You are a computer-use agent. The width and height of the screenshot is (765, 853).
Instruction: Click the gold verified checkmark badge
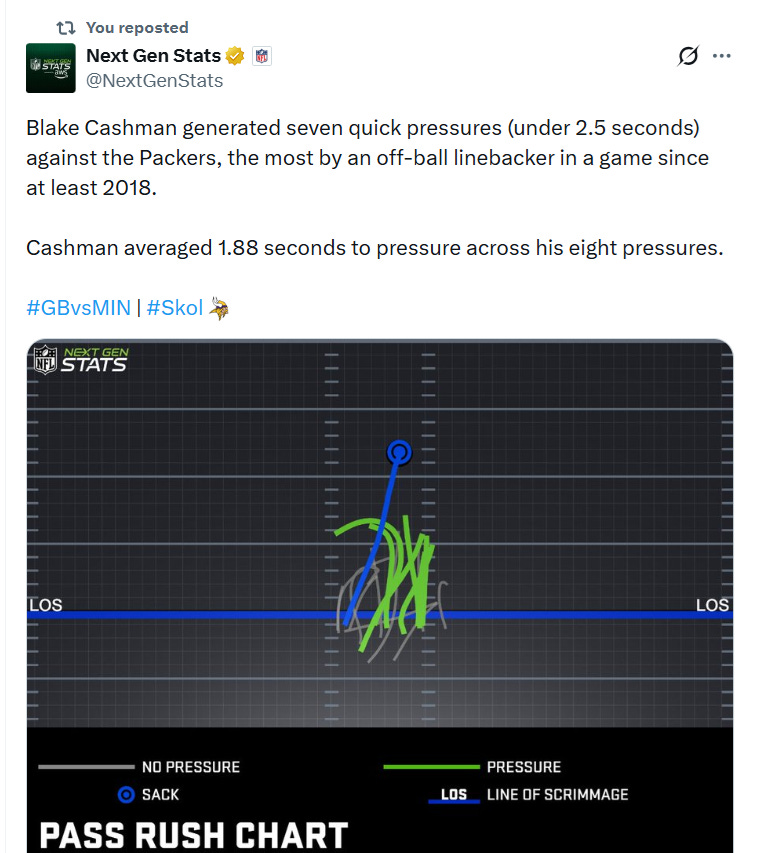click(x=235, y=55)
